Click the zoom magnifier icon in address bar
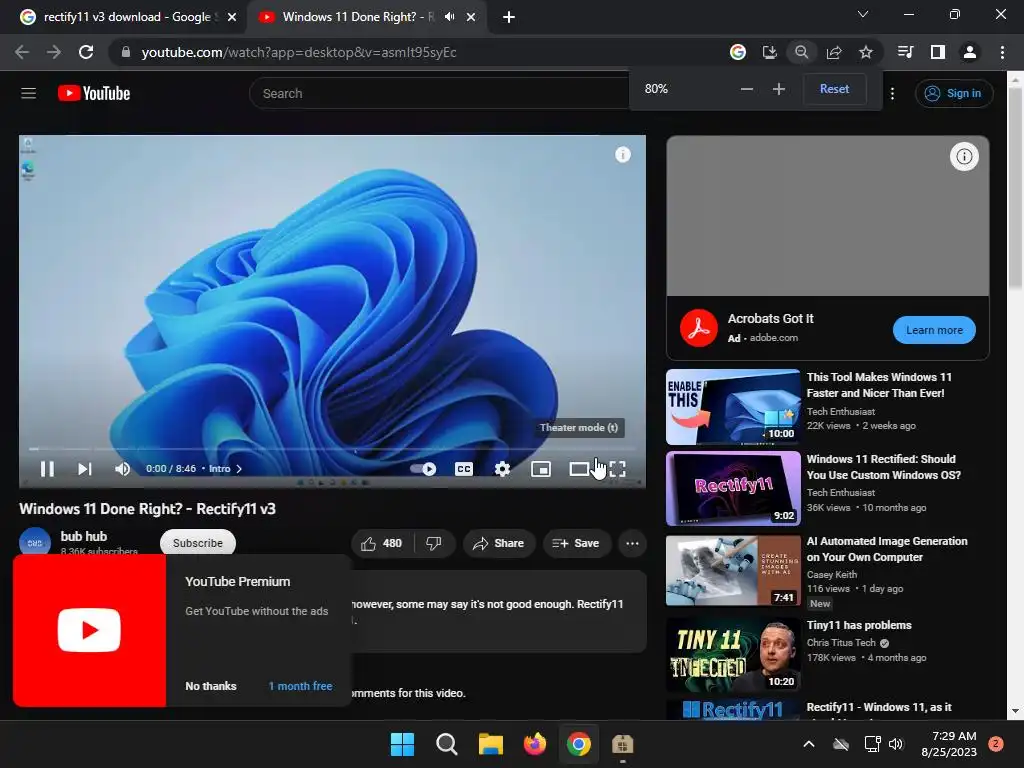This screenshot has width=1024, height=768. tap(801, 52)
